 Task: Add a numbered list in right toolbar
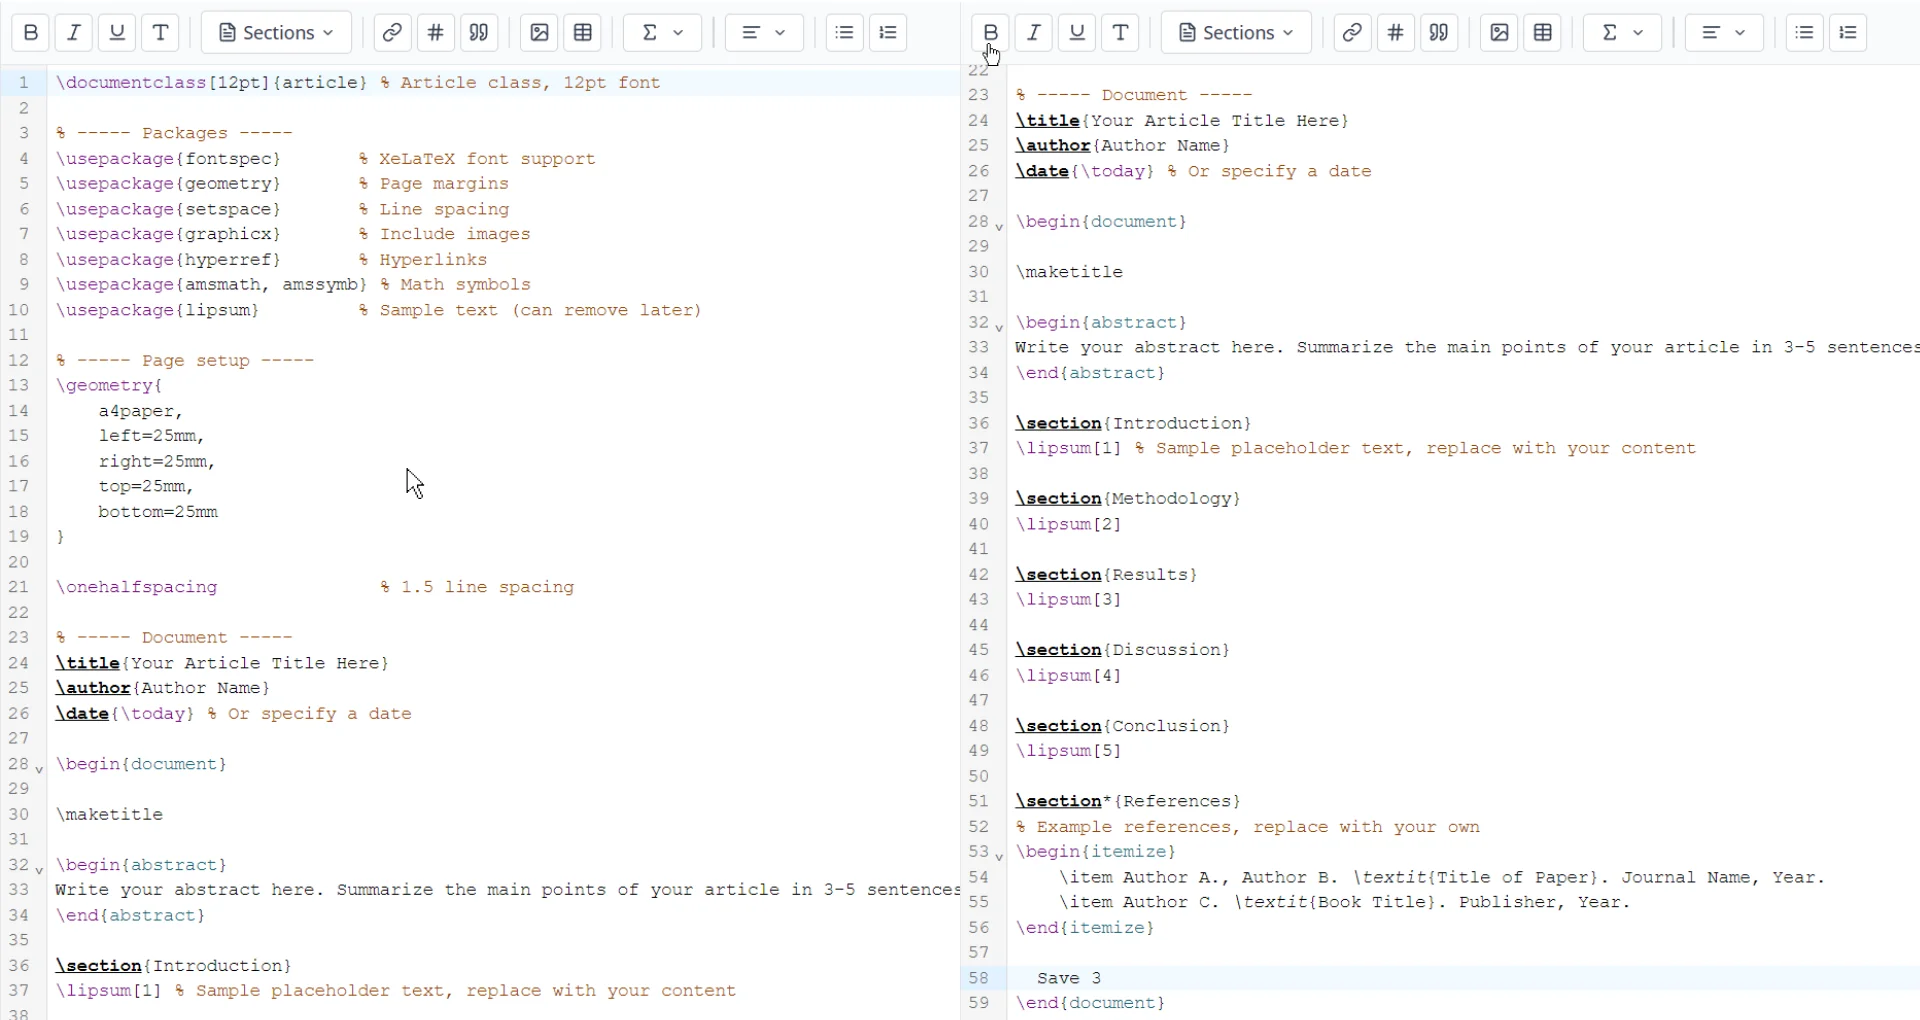[x=1848, y=33]
